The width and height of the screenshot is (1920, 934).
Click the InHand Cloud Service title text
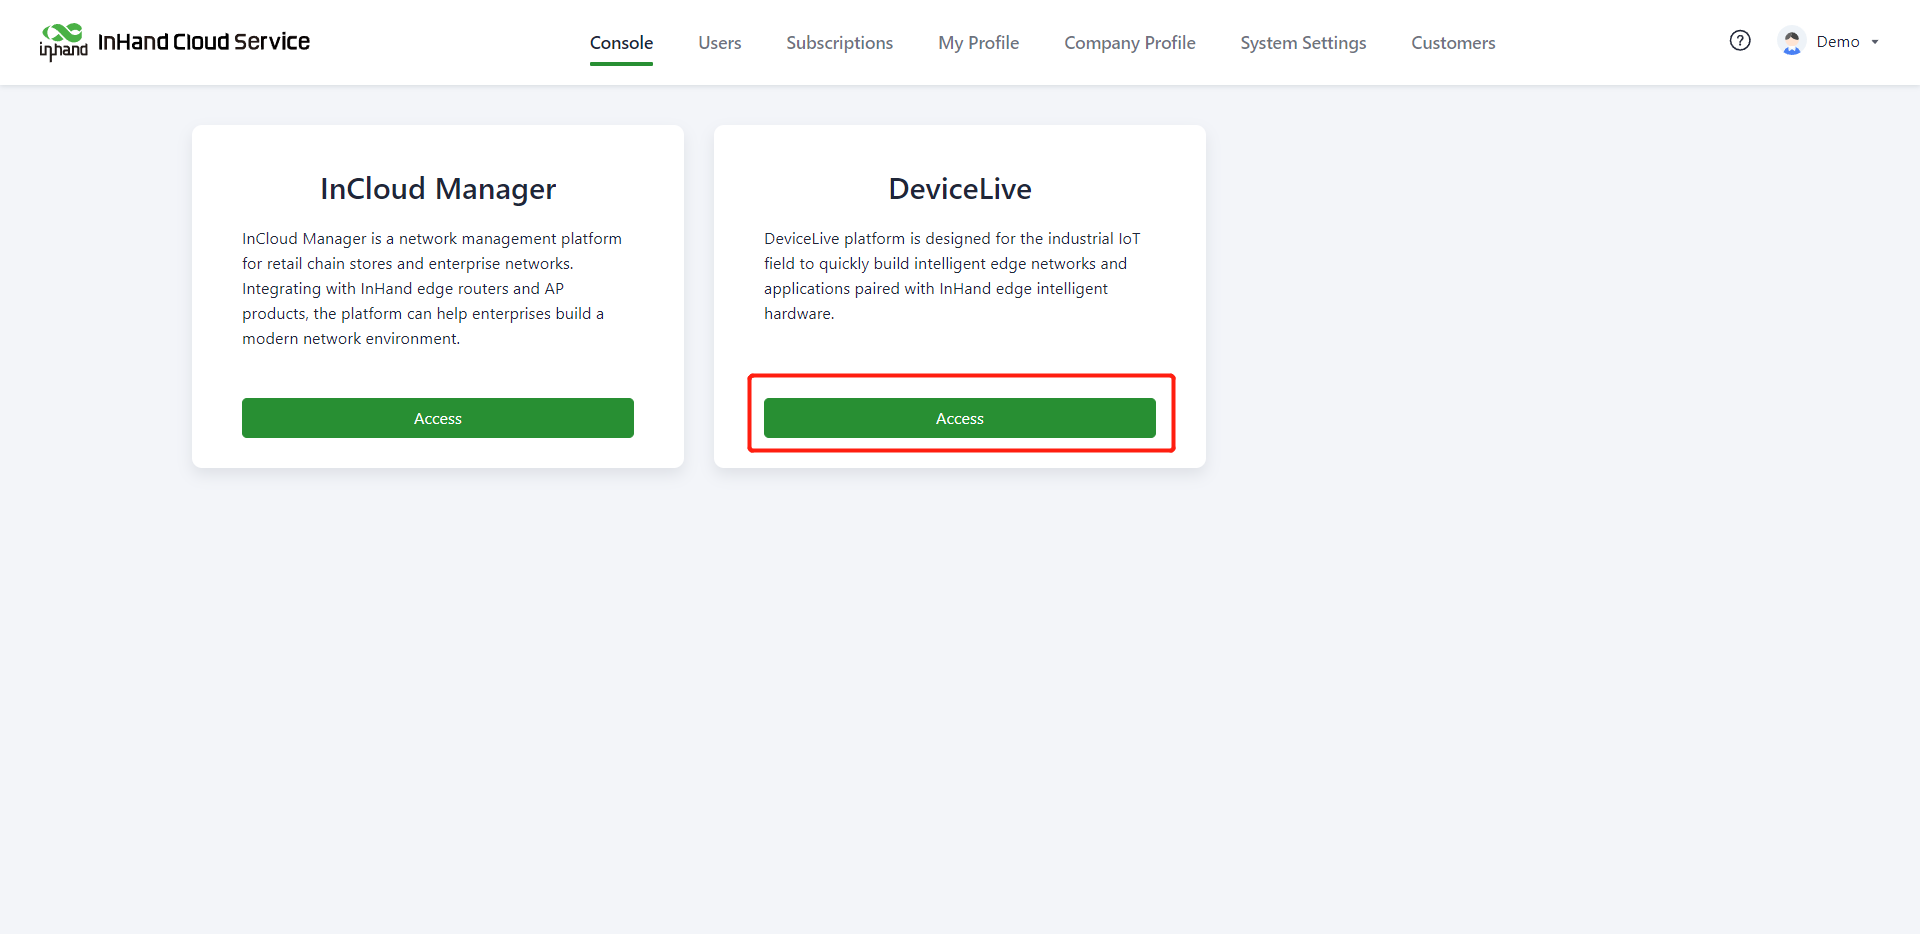point(204,42)
